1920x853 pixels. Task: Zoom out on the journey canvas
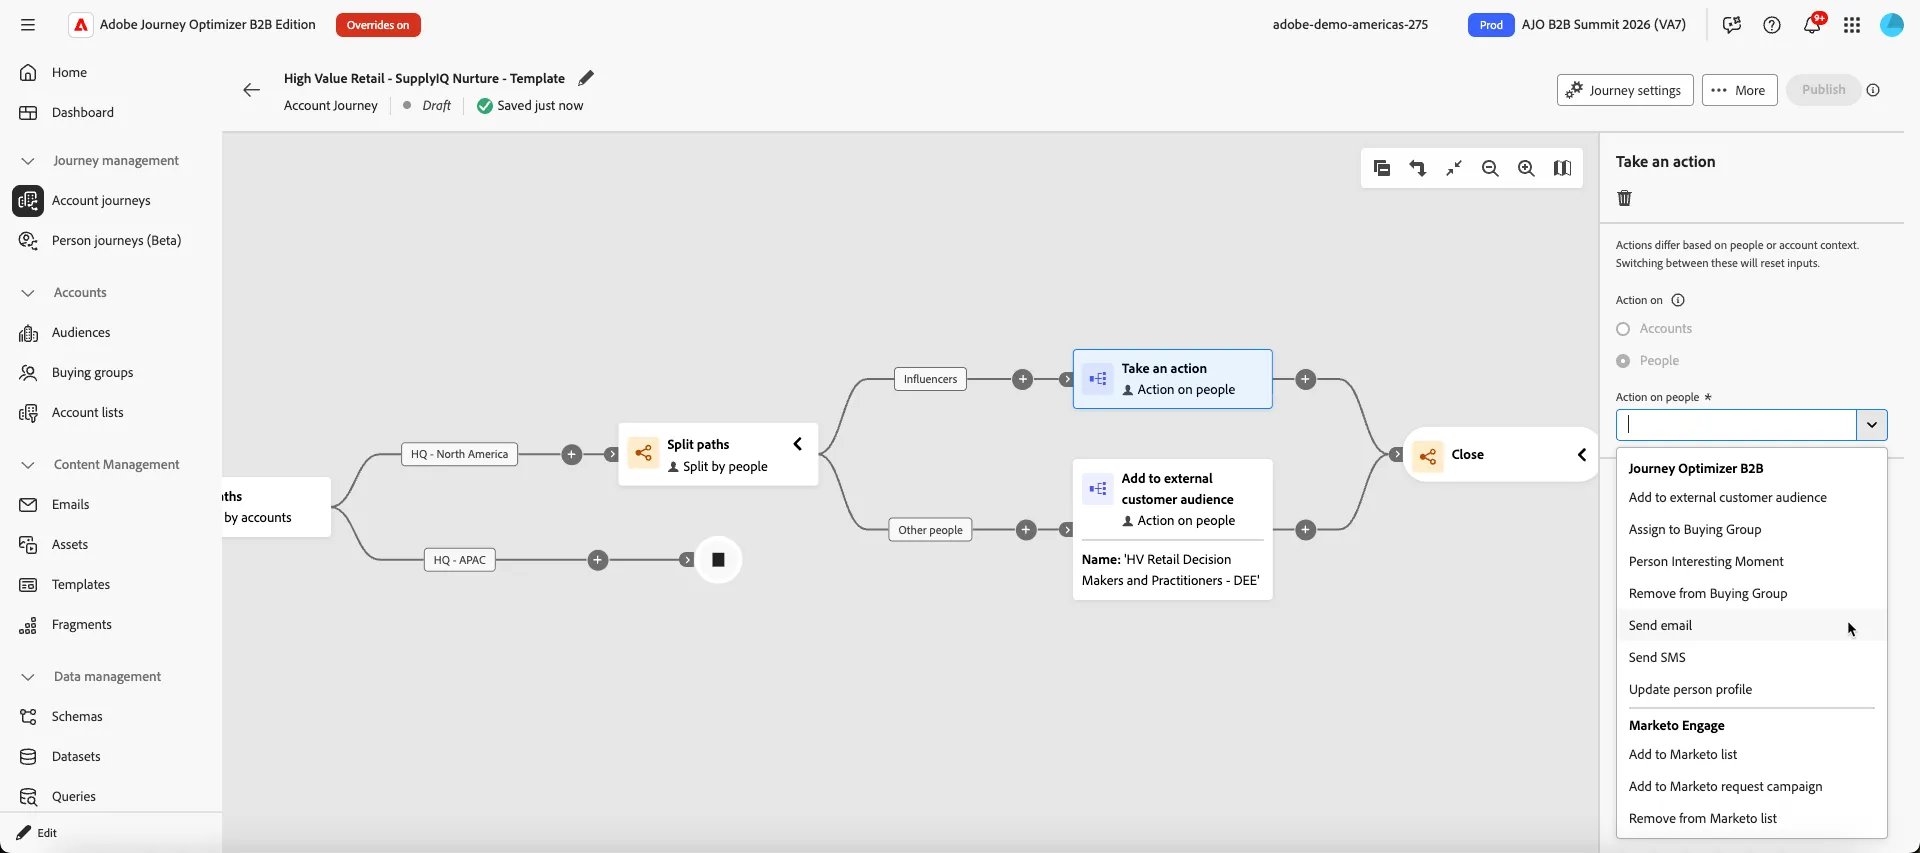pos(1490,168)
